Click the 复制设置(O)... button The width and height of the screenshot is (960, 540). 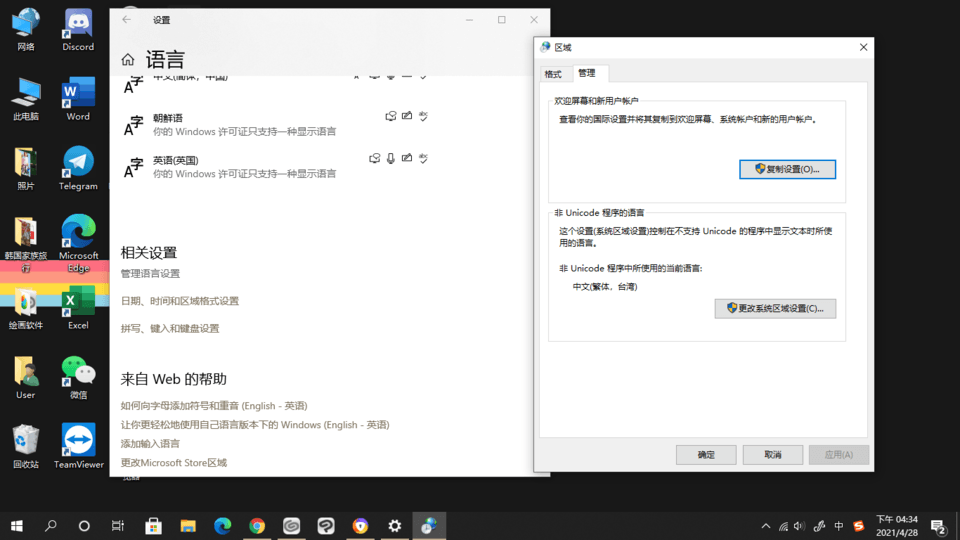point(787,169)
